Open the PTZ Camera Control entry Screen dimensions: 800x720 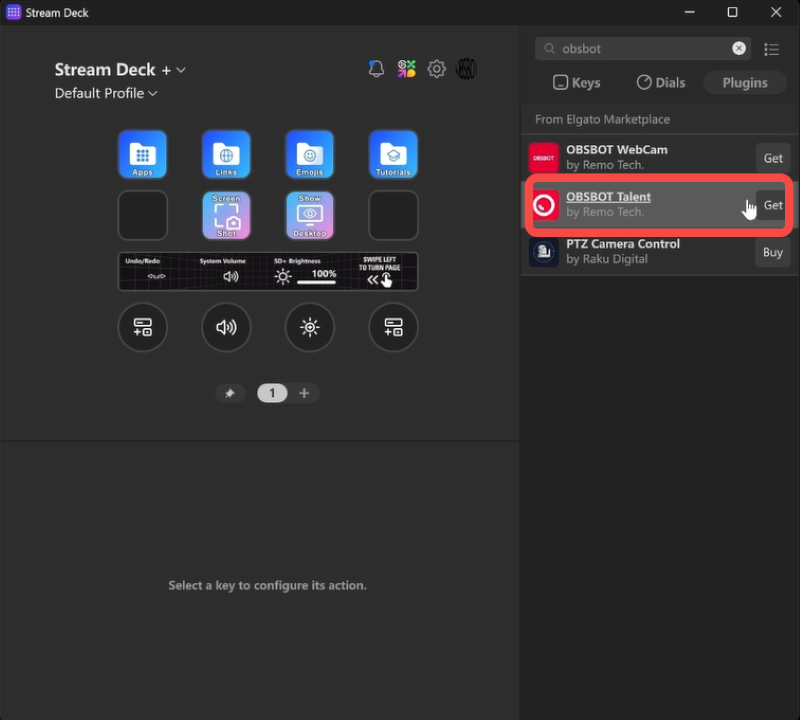[x=660, y=252]
